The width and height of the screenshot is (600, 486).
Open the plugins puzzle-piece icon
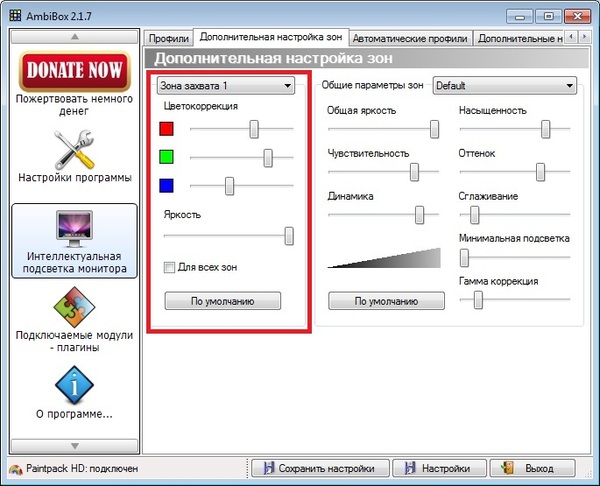74,307
